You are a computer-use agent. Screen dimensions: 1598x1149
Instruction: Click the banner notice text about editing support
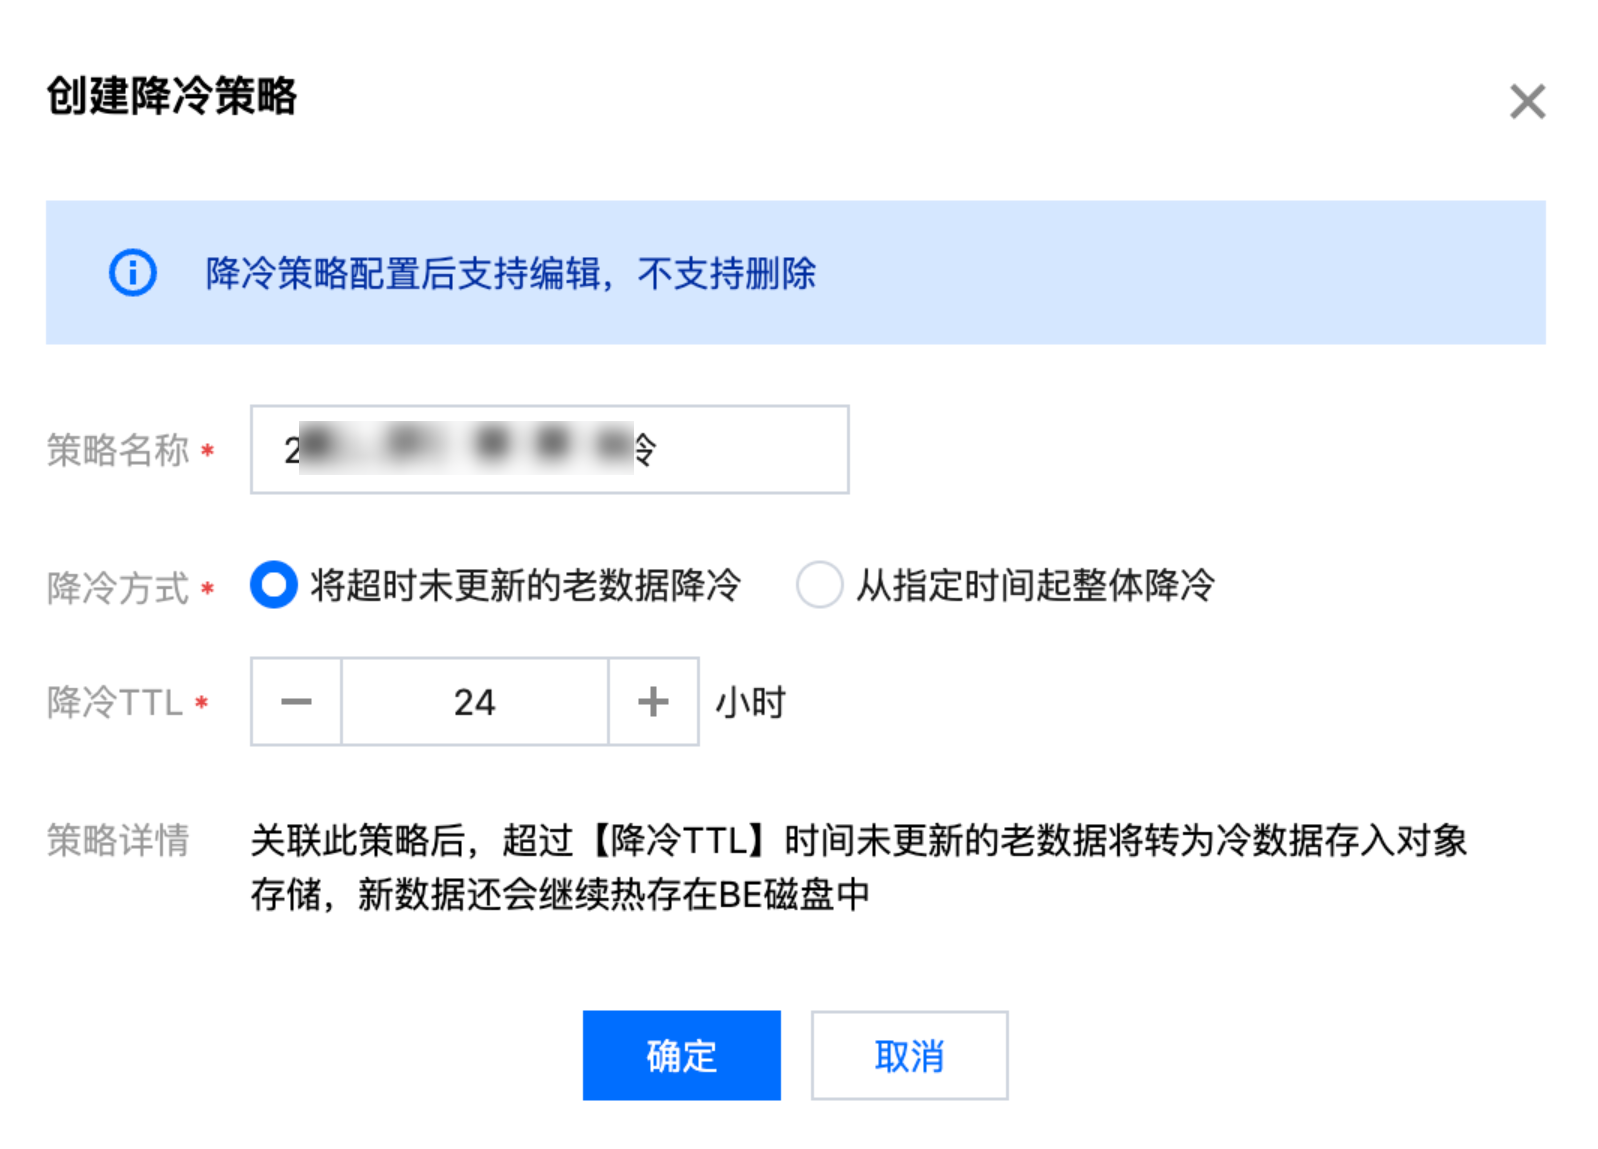click(510, 273)
